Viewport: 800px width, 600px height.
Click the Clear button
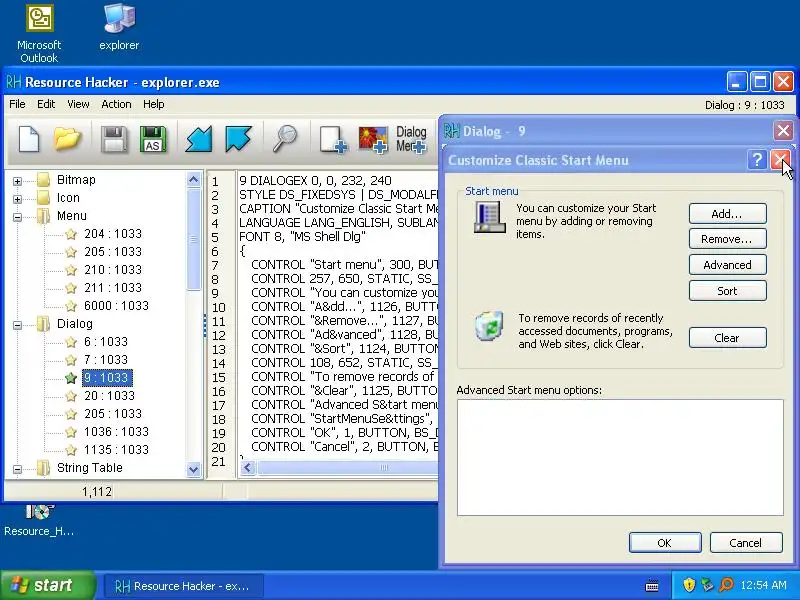tap(728, 338)
